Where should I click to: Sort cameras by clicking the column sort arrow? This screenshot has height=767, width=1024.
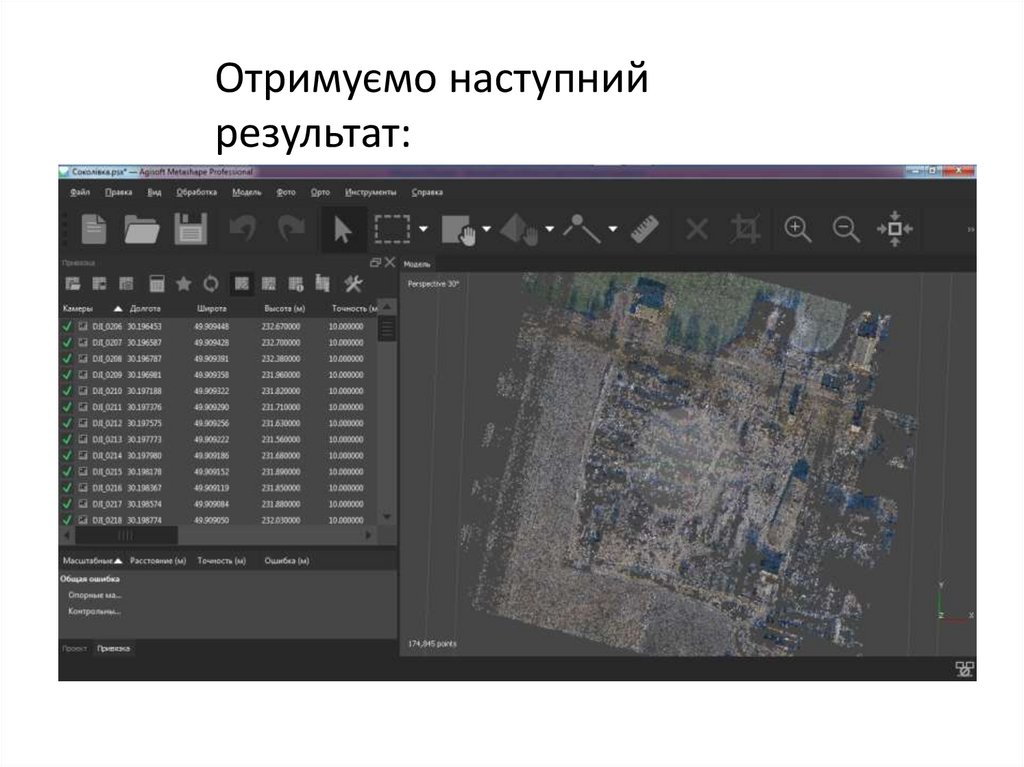[x=118, y=307]
